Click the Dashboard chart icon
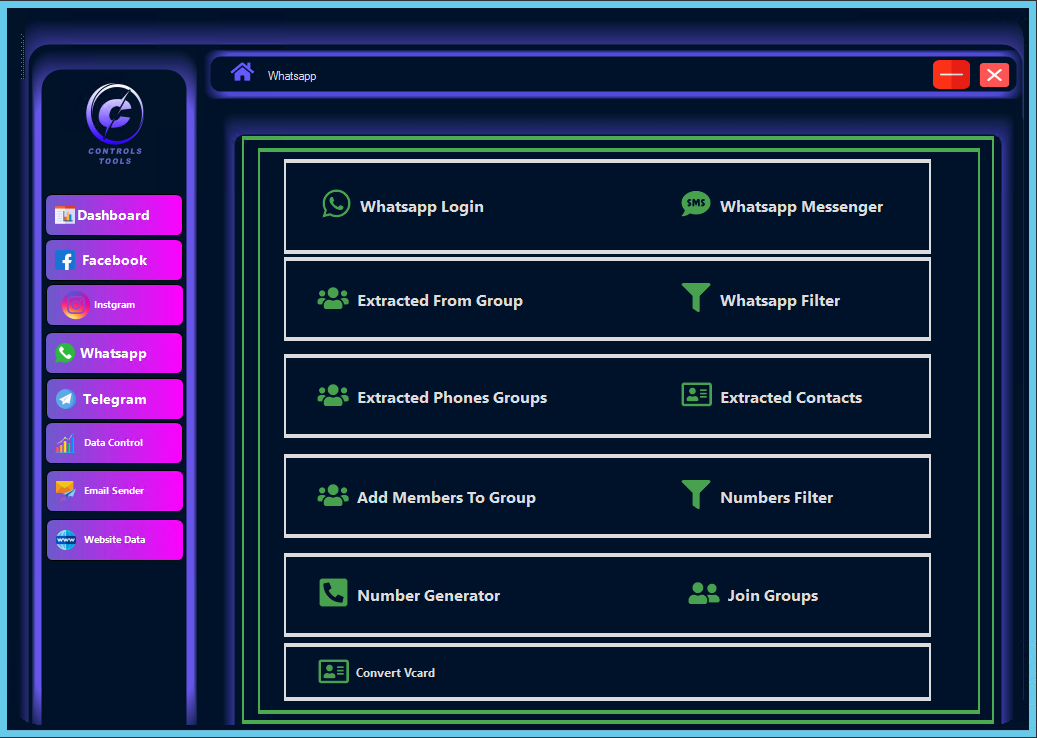The height and width of the screenshot is (738, 1037). (64, 215)
